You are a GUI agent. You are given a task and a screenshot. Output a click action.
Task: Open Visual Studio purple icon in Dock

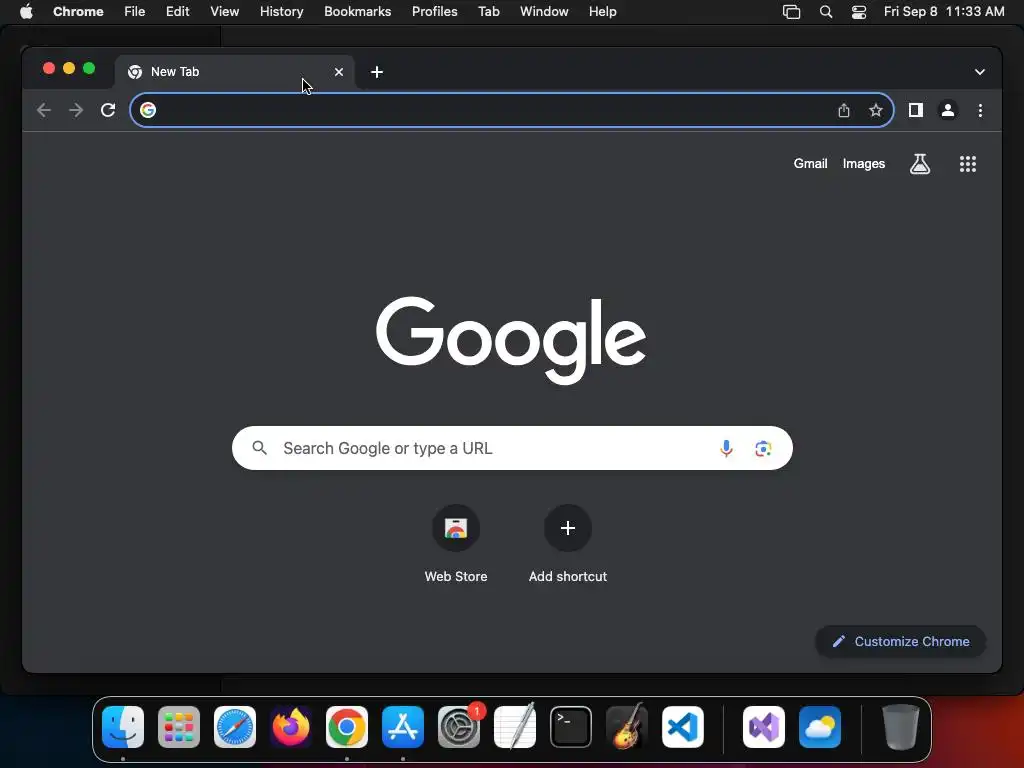point(763,727)
